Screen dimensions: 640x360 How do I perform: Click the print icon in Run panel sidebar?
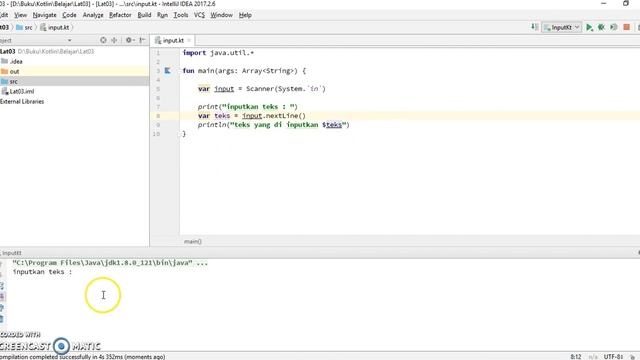coord(2,308)
